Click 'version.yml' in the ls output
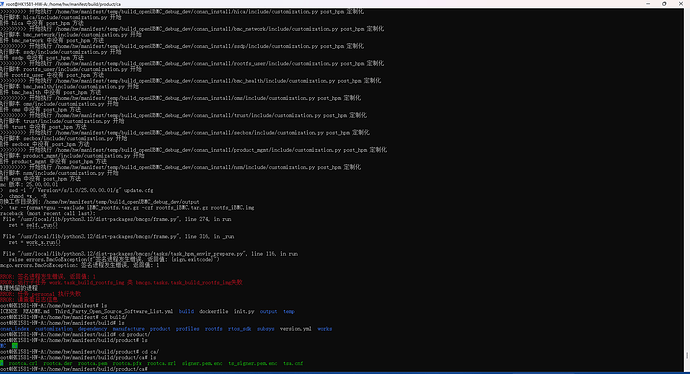Image resolution: width=690 pixels, height=374 pixels. pos(296,329)
